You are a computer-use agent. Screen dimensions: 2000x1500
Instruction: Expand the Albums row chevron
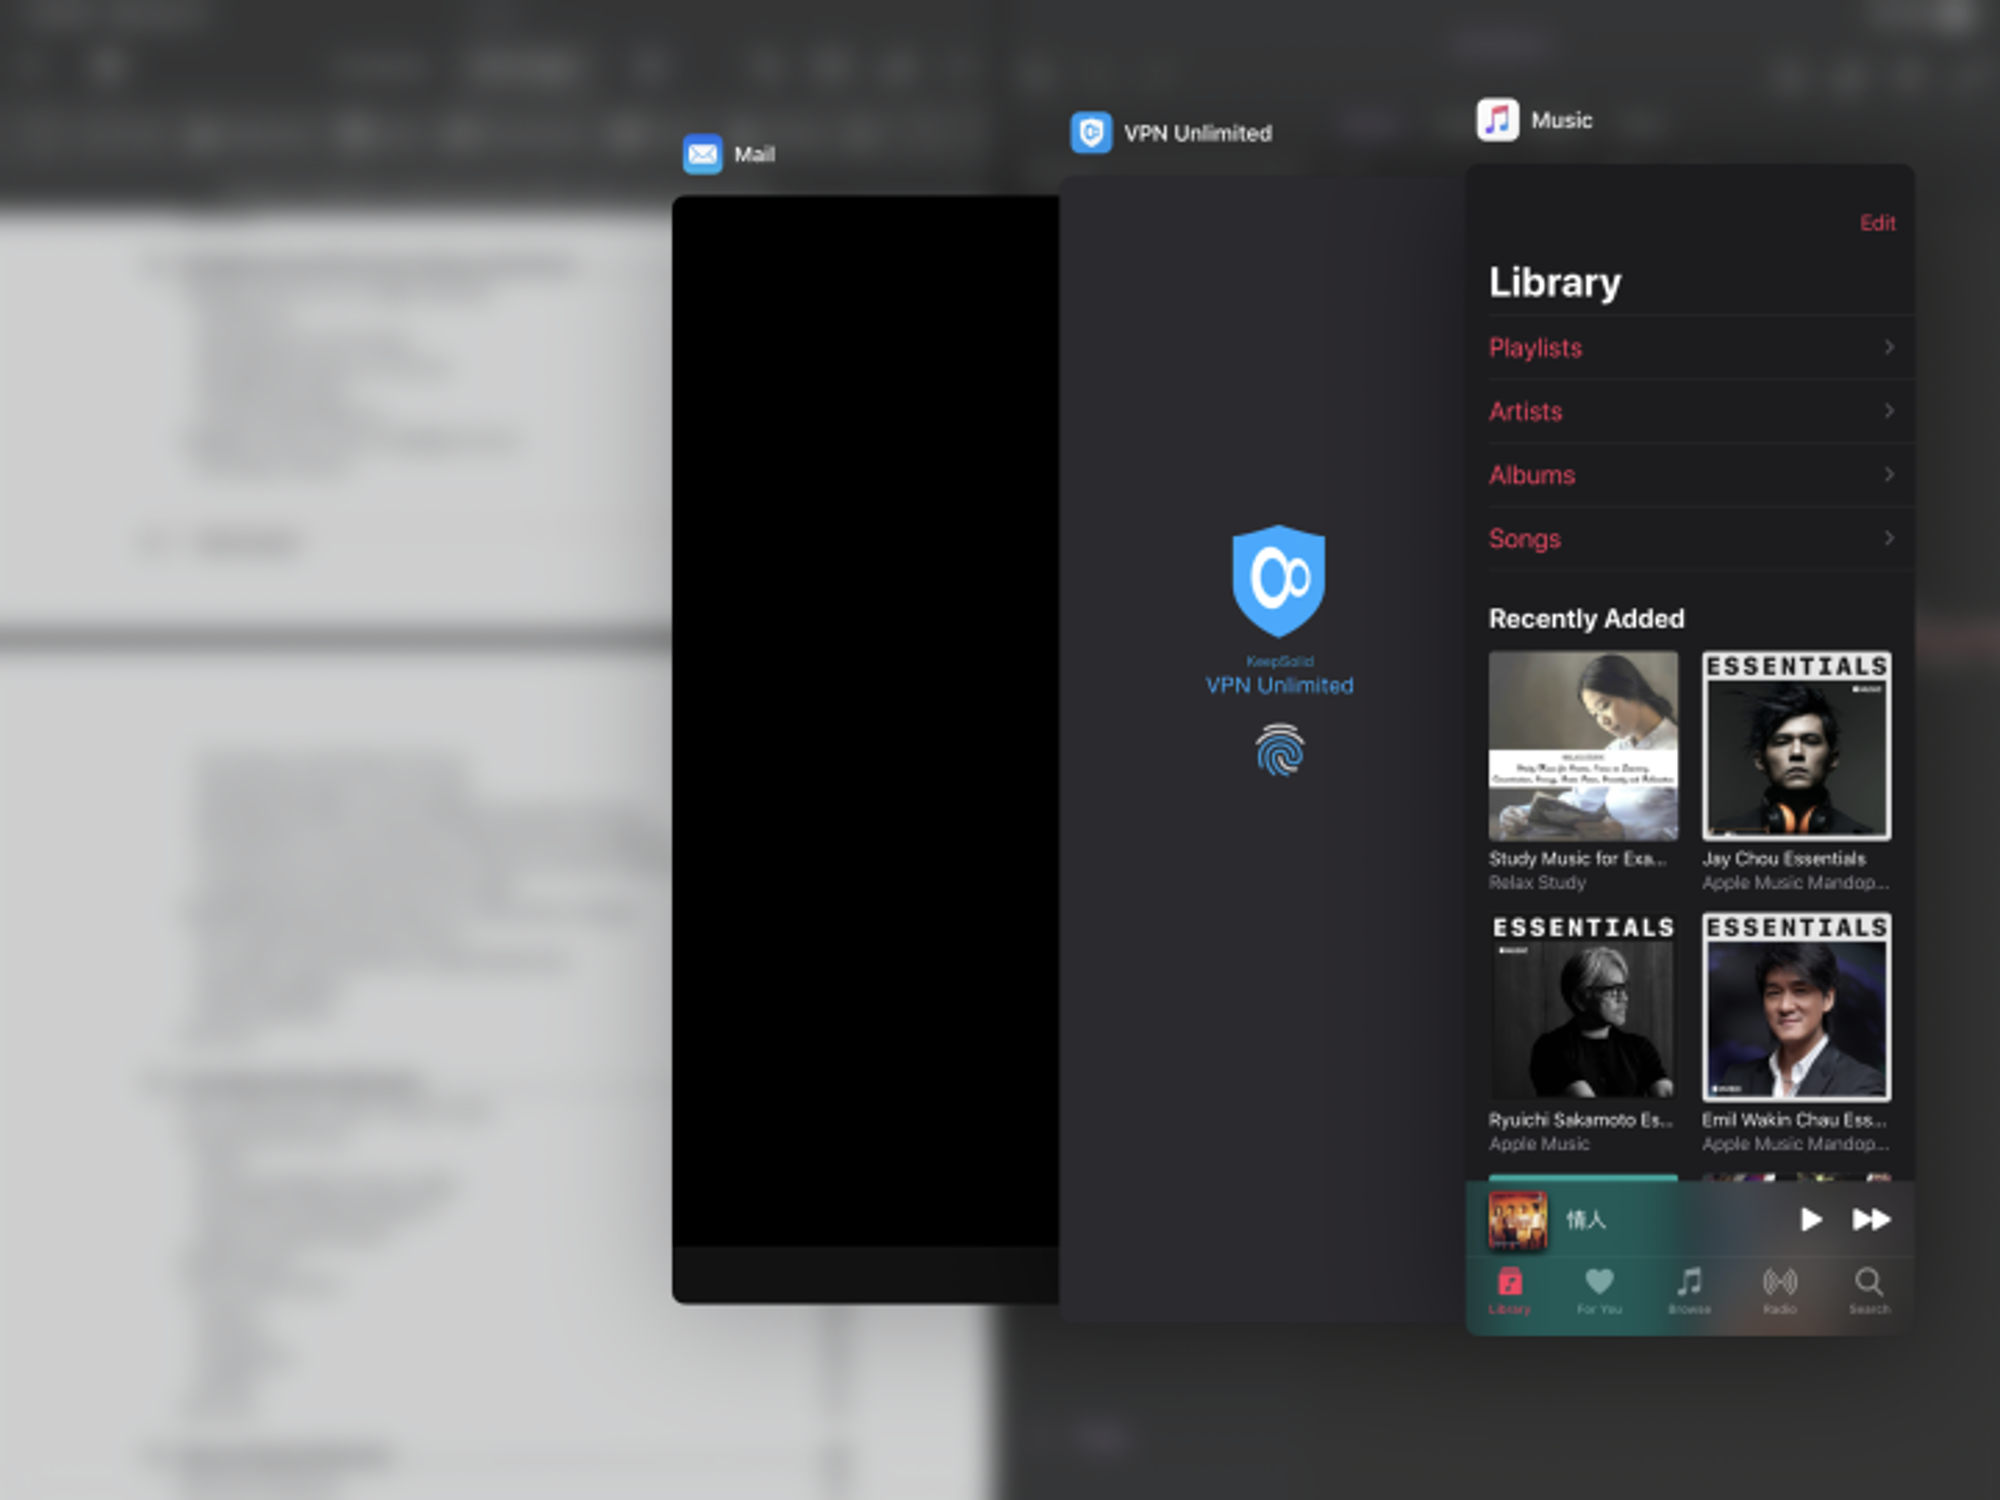[1888, 474]
